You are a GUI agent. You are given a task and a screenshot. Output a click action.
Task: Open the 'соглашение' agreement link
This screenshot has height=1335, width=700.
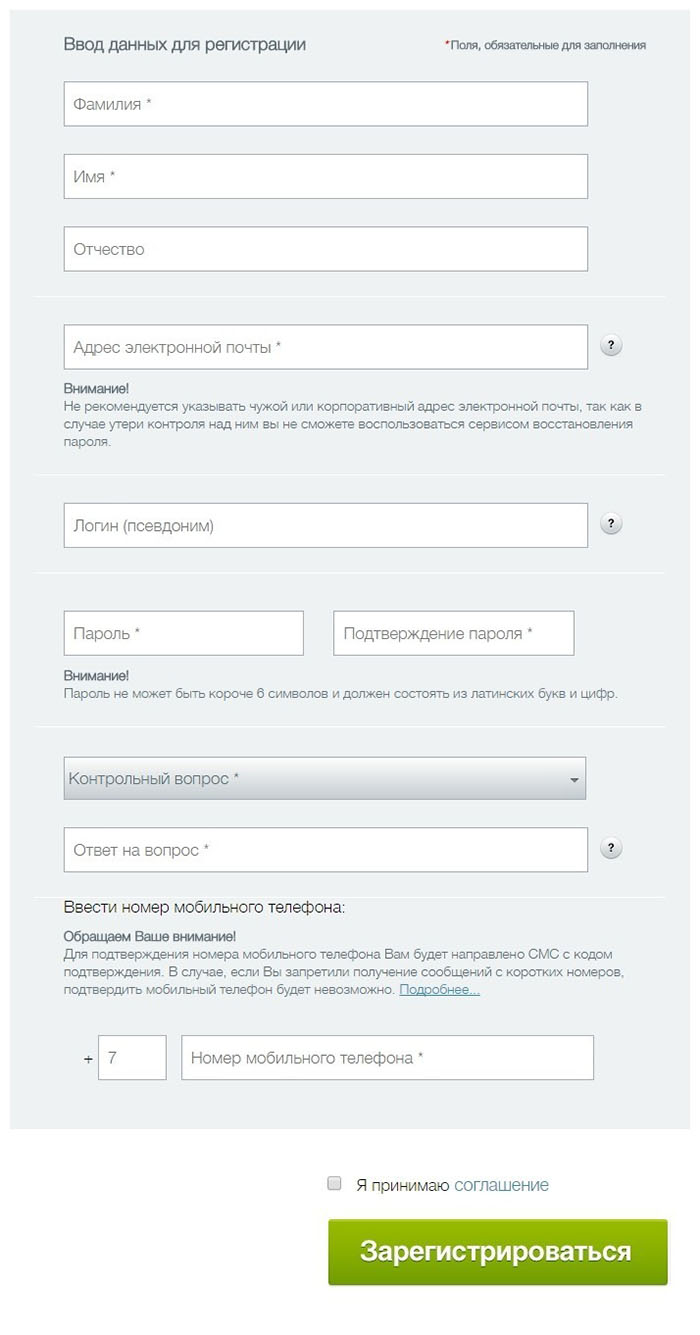pos(501,1185)
